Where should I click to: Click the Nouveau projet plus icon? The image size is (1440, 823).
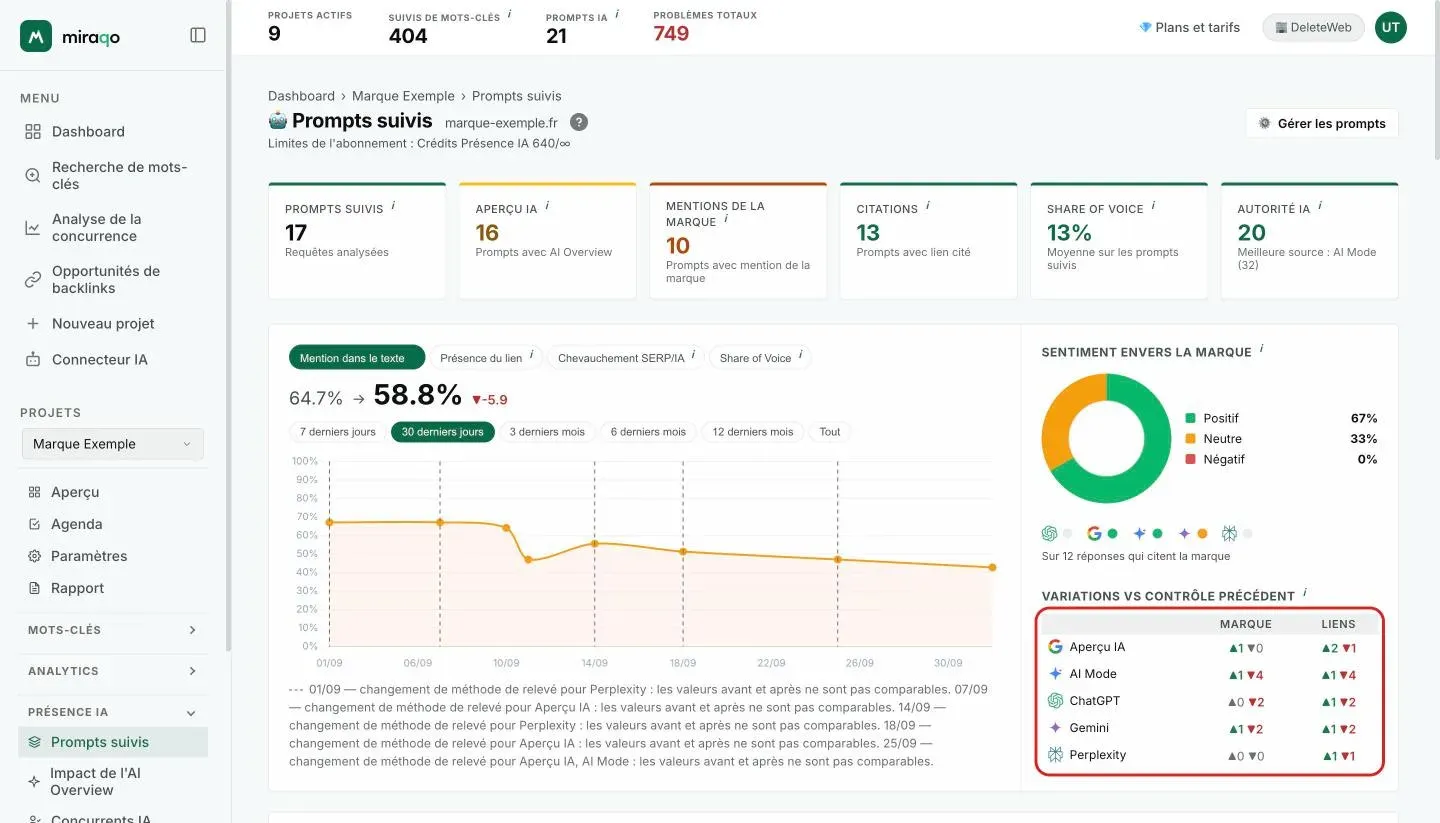point(33,324)
